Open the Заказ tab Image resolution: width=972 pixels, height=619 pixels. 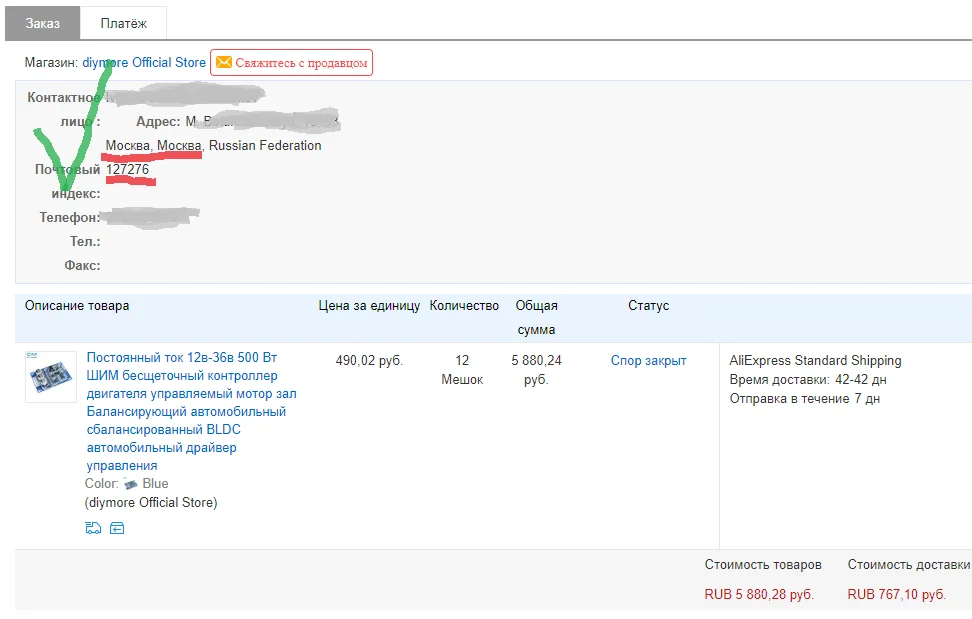42,22
